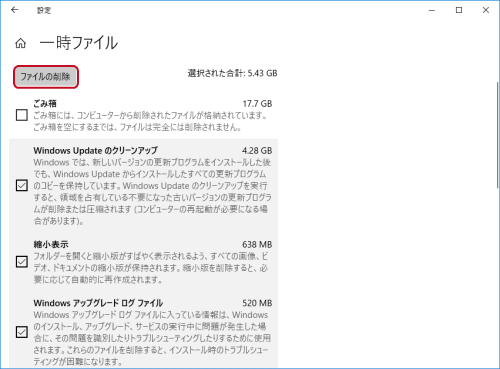Uncheck the 縮小表示 checkbox

(22, 262)
